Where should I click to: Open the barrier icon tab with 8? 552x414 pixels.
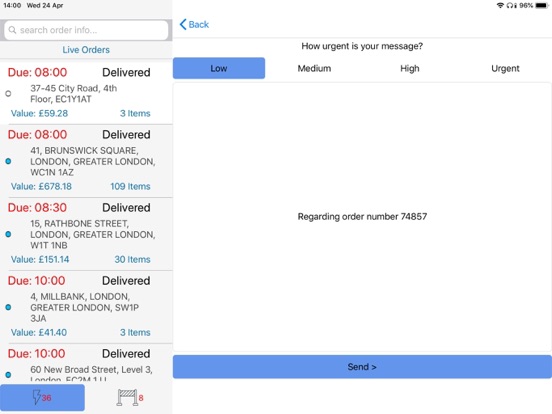tap(130, 397)
